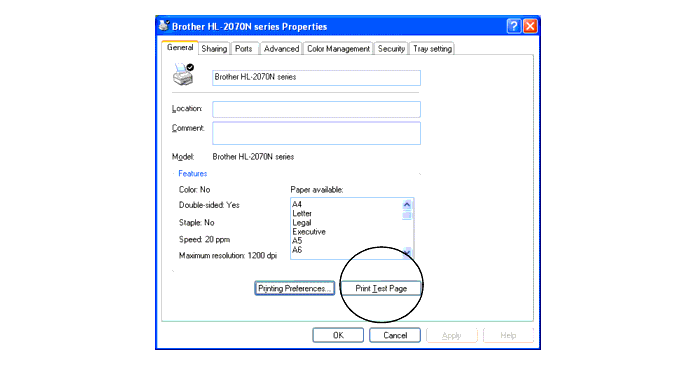Open Printing Preferences

point(295,289)
